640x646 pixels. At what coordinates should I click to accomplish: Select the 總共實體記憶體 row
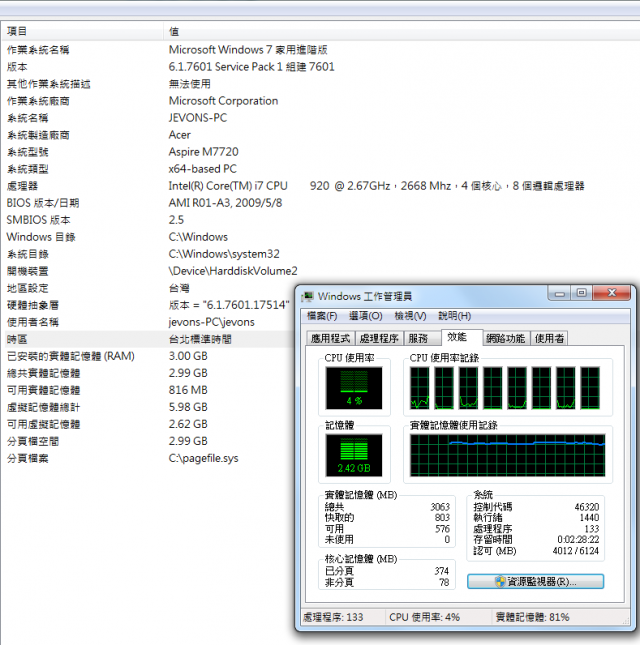pyautogui.click(x=148, y=373)
